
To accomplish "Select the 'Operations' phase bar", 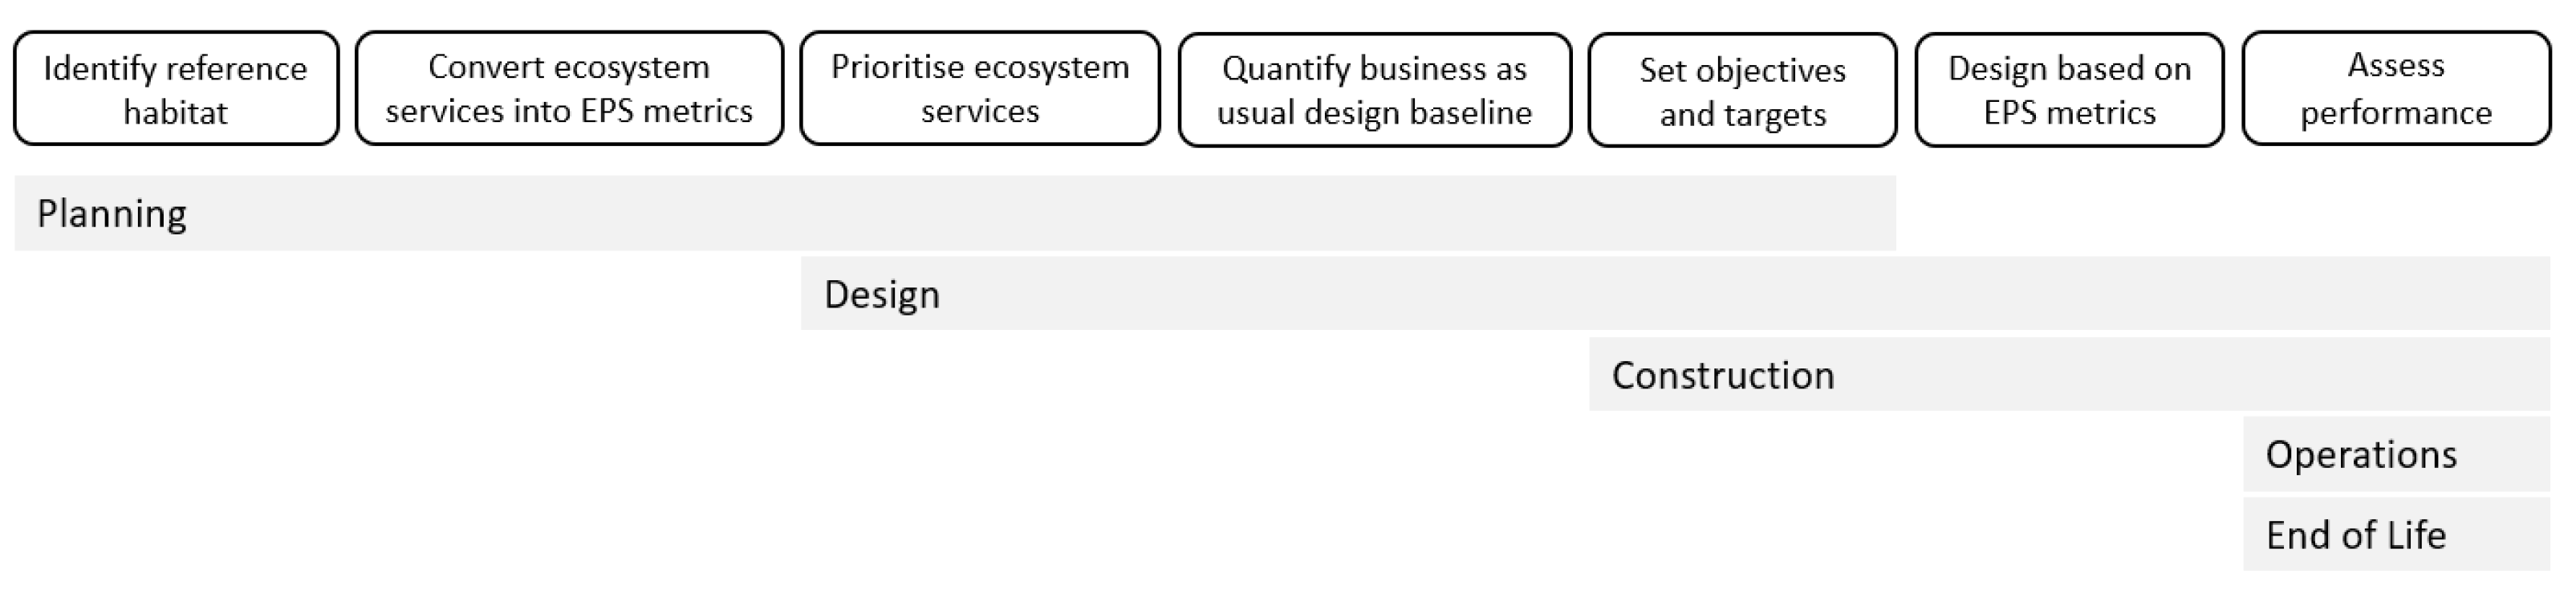I will click(2396, 455).
